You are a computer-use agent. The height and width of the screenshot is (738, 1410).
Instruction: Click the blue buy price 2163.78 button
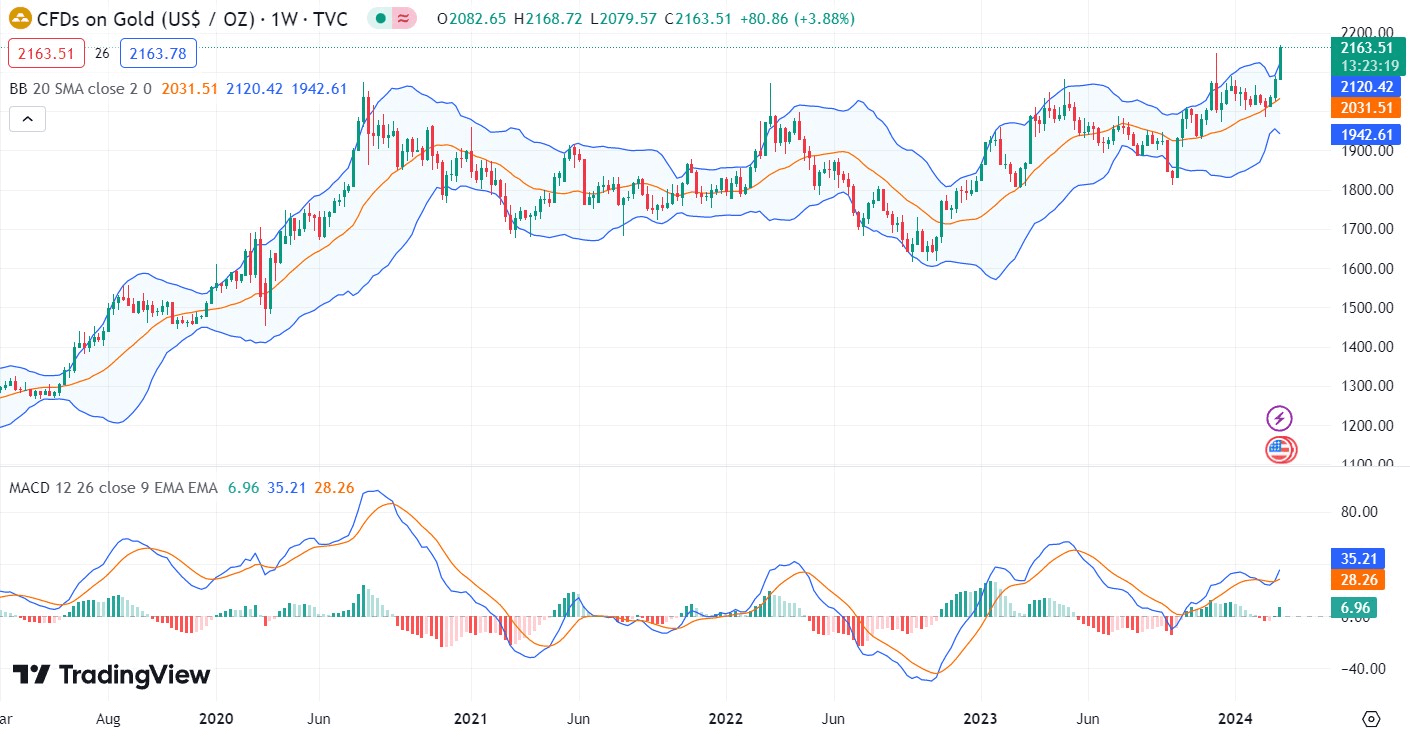(x=158, y=53)
